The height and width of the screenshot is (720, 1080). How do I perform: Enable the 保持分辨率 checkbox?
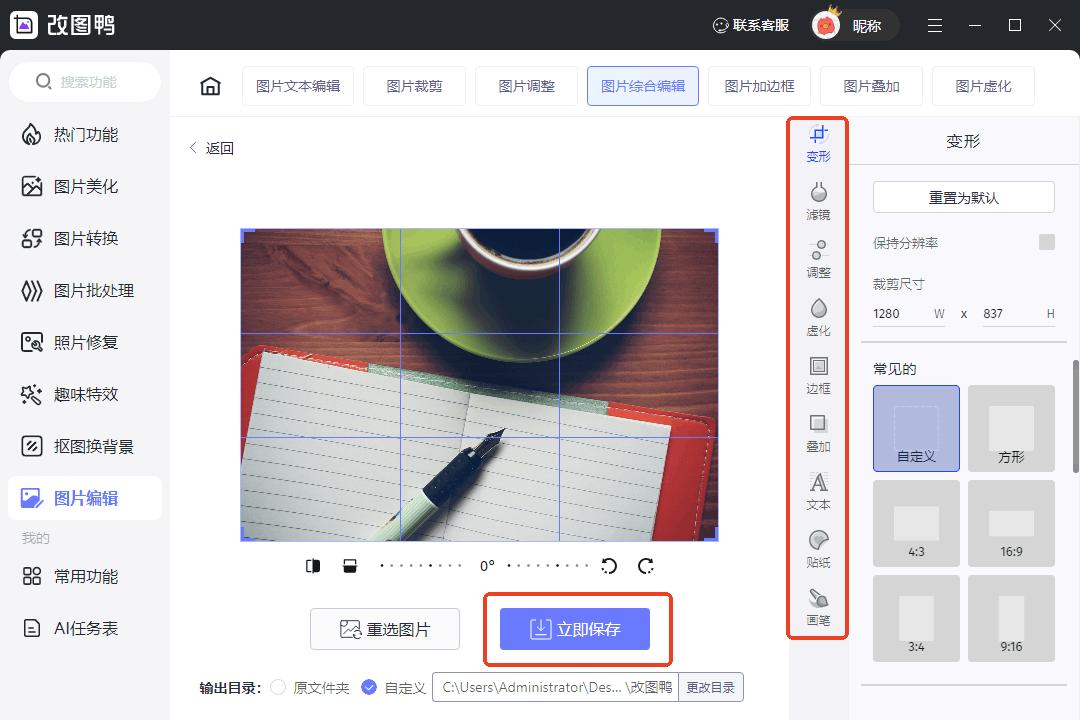(1047, 242)
